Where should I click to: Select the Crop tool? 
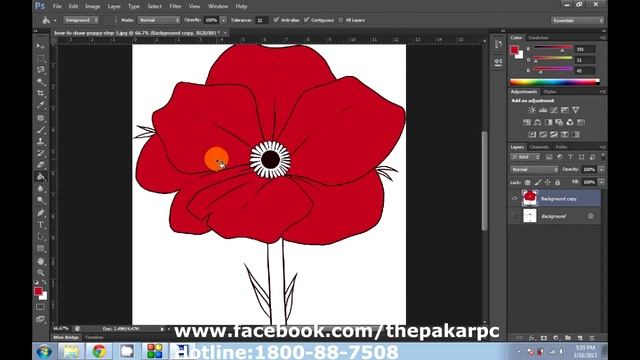[x=40, y=93]
